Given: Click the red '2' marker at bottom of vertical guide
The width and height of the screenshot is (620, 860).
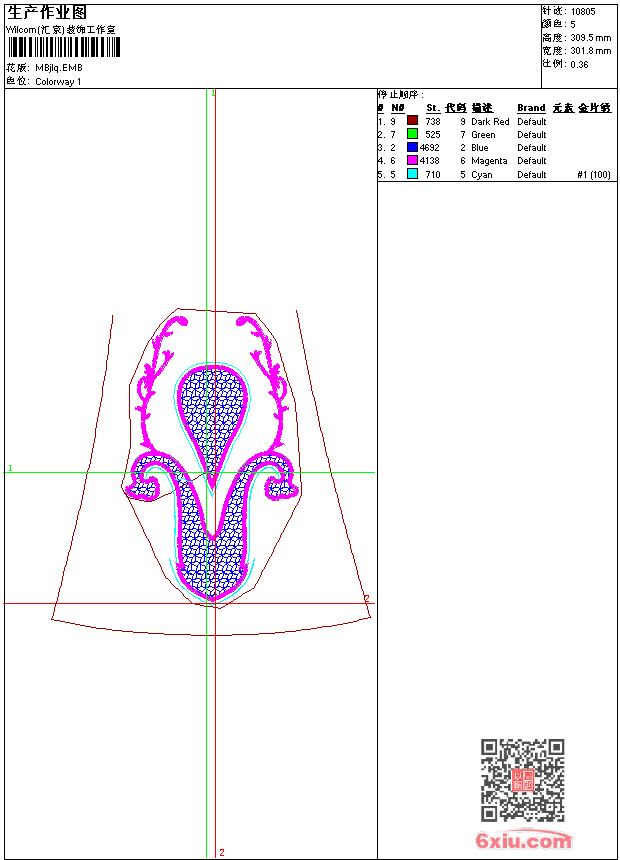Looking at the screenshot, I should (222, 852).
